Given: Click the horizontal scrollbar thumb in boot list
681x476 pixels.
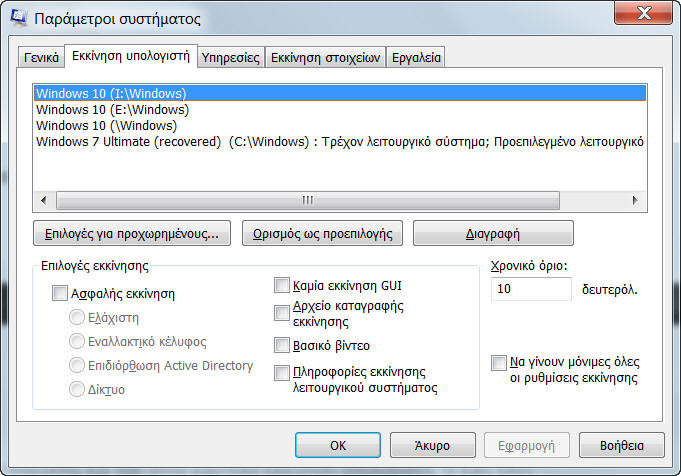Looking at the screenshot, I should (x=308, y=200).
